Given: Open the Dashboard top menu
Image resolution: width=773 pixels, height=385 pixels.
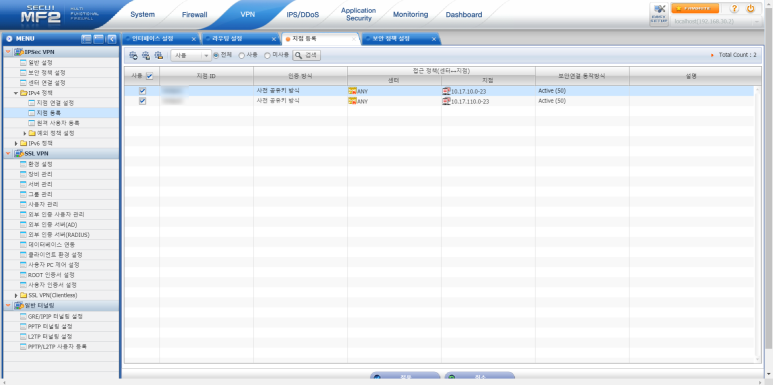Looking at the screenshot, I should [x=464, y=15].
